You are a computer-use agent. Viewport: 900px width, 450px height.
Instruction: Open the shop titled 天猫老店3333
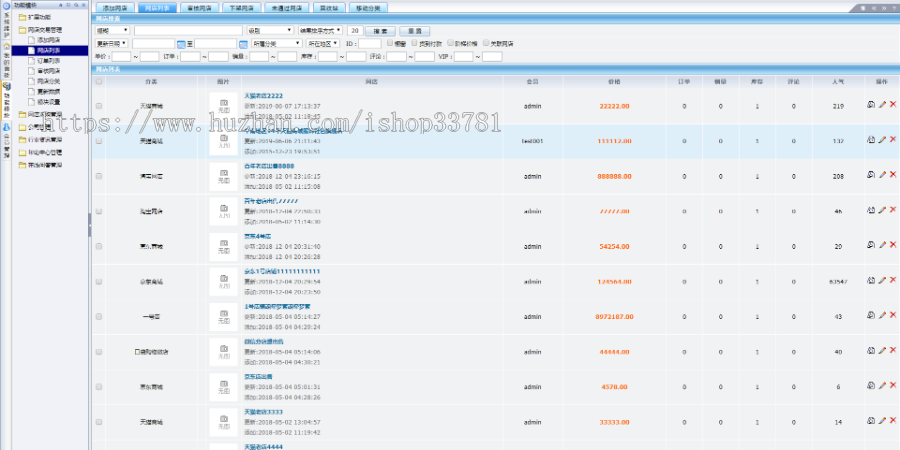click(x=263, y=412)
